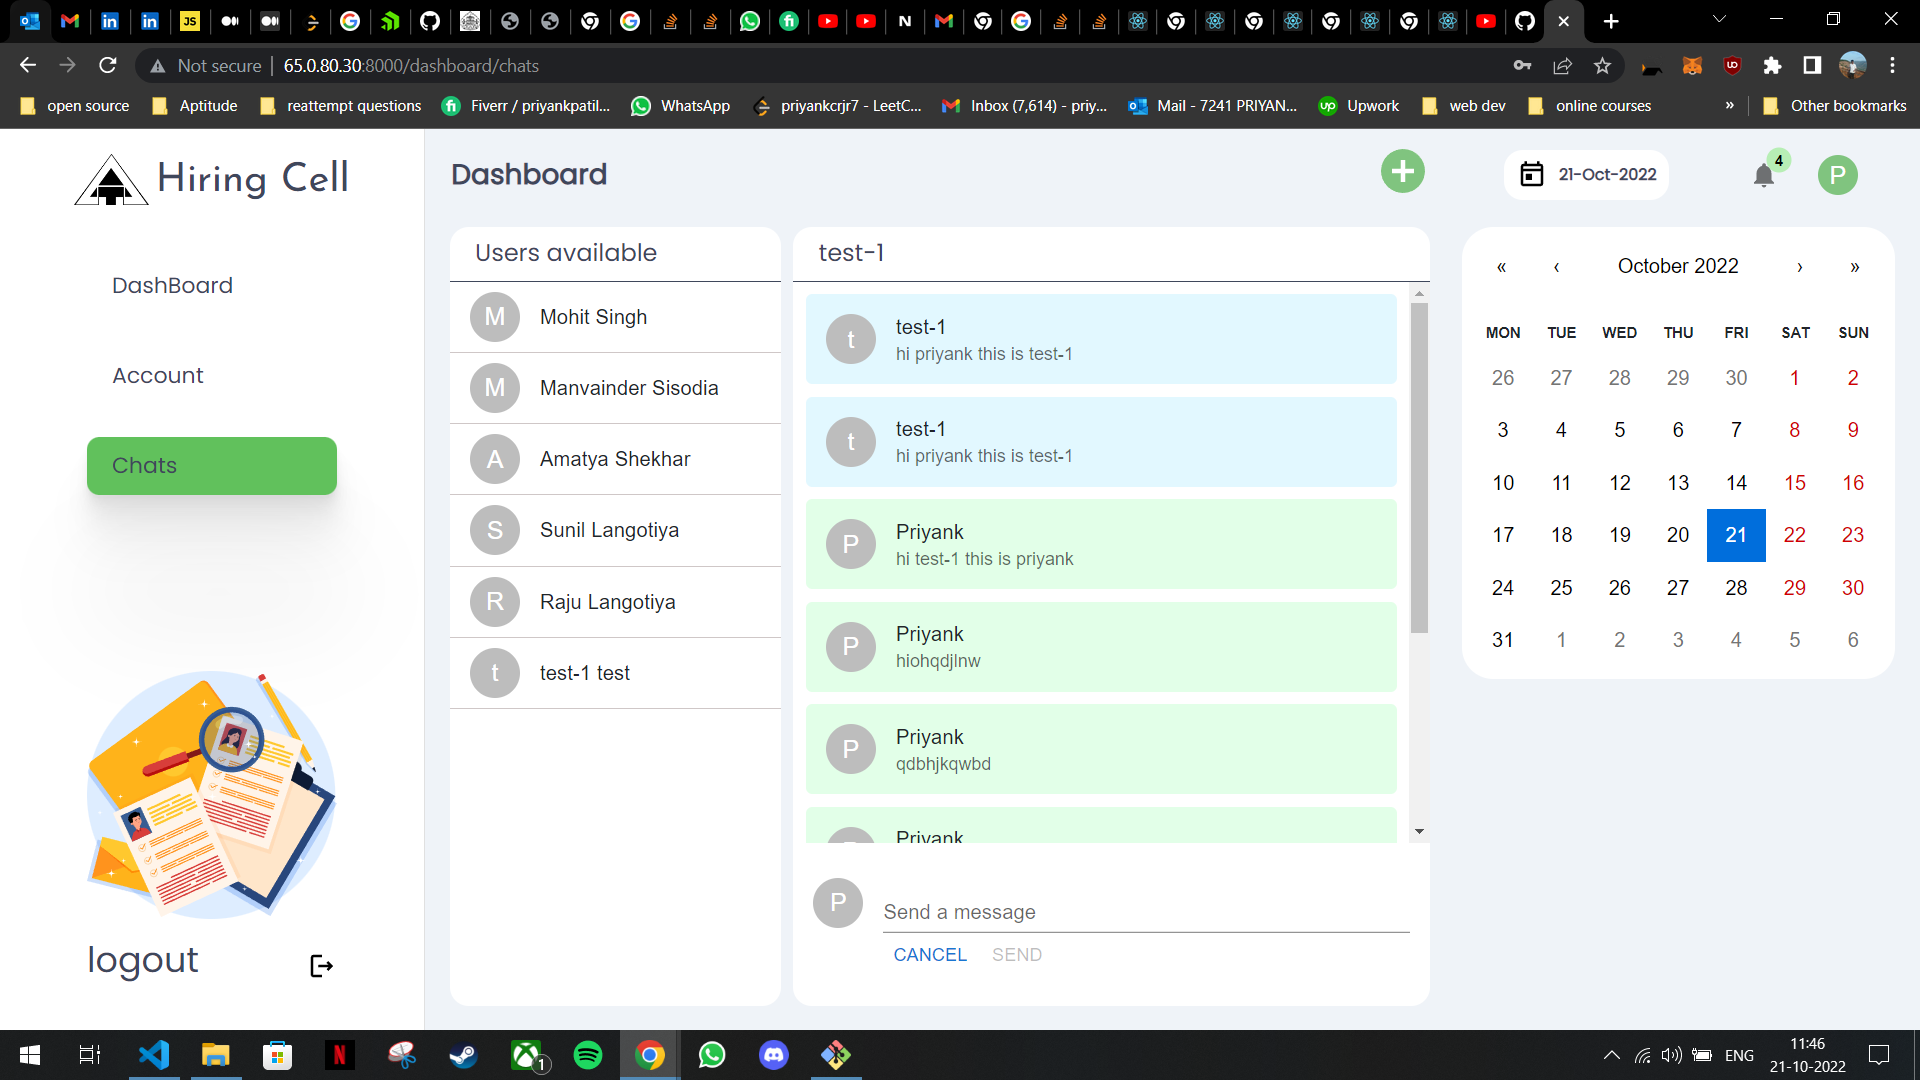Go to previous month with the ‹ chevron
Screen dimensions: 1920x1080
(x=1555, y=267)
